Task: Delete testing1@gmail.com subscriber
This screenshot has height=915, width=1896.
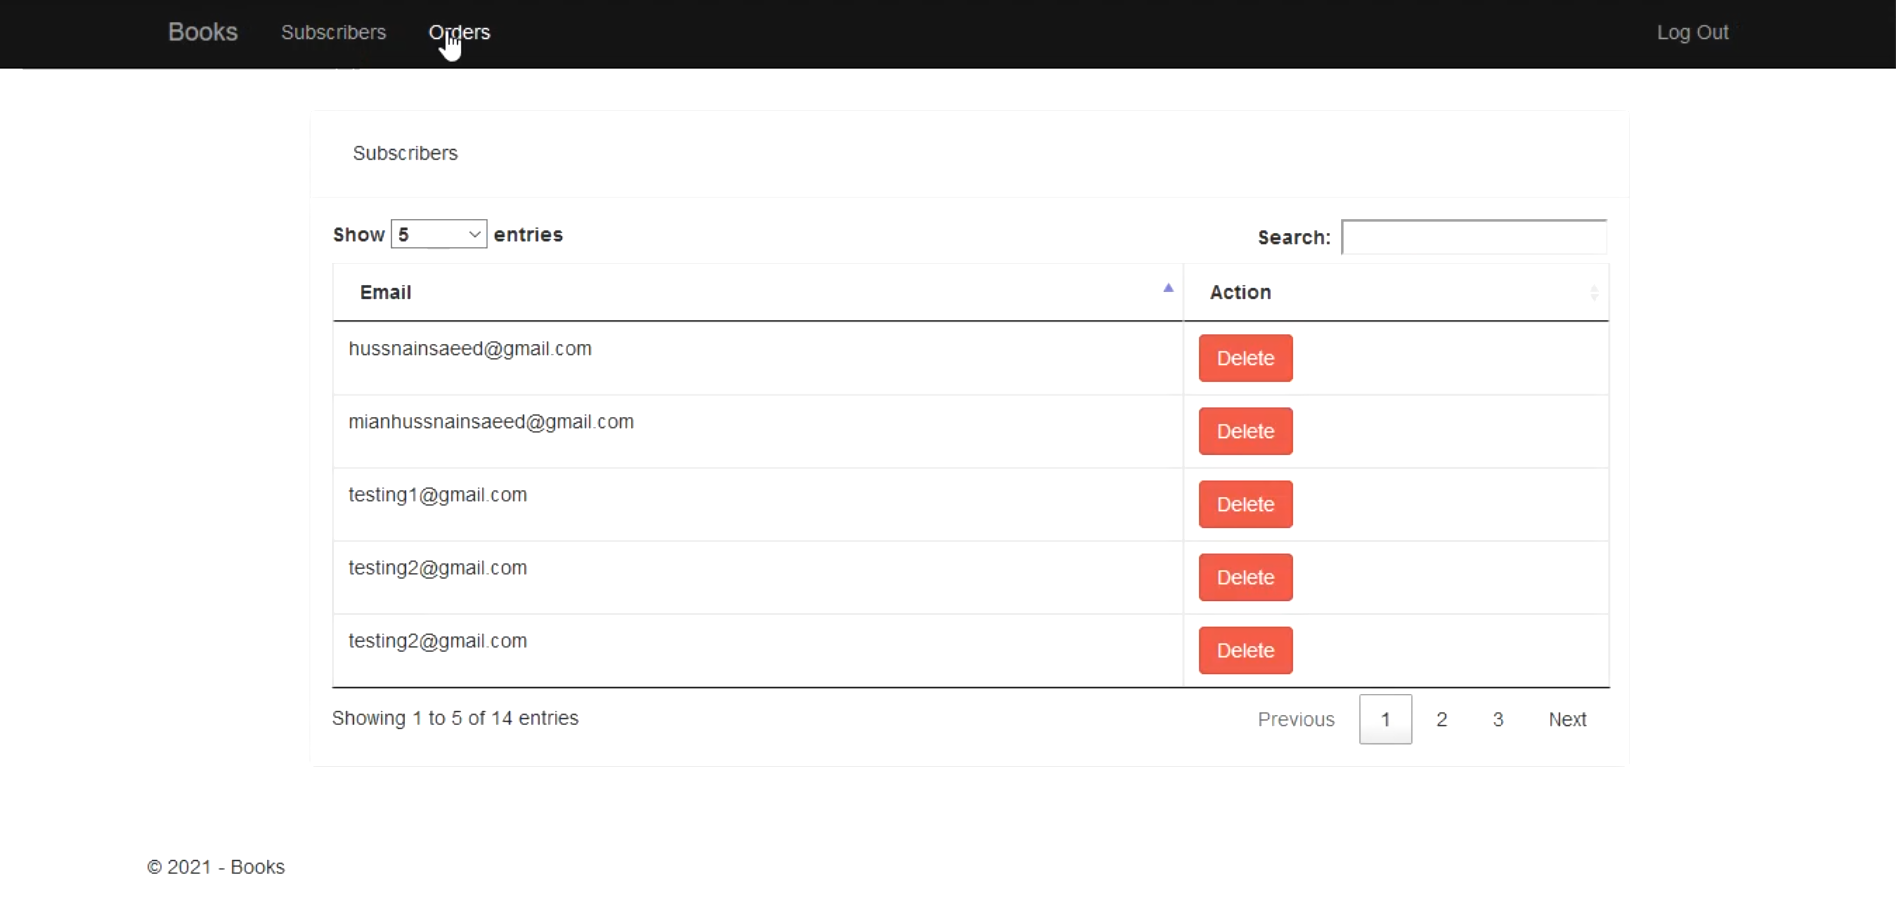Action: [1245, 504]
